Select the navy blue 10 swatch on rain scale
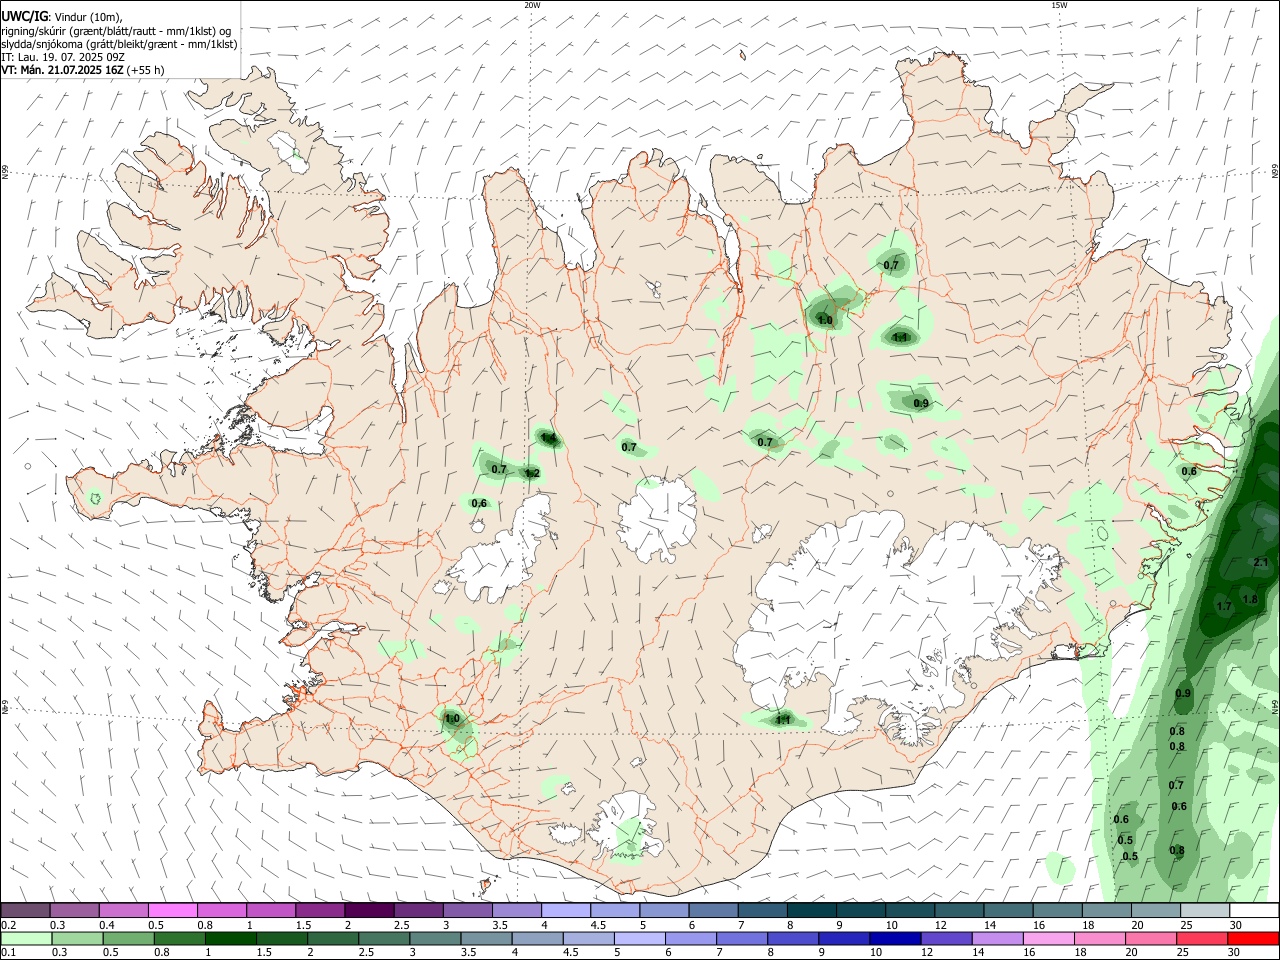The width and height of the screenshot is (1280, 960). pos(896,939)
